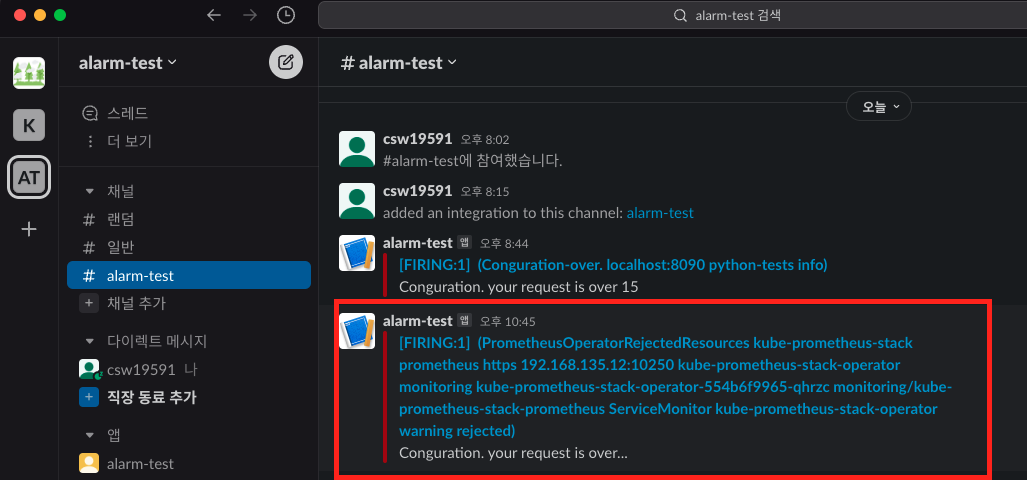Open 스레드 threads view

[128, 113]
